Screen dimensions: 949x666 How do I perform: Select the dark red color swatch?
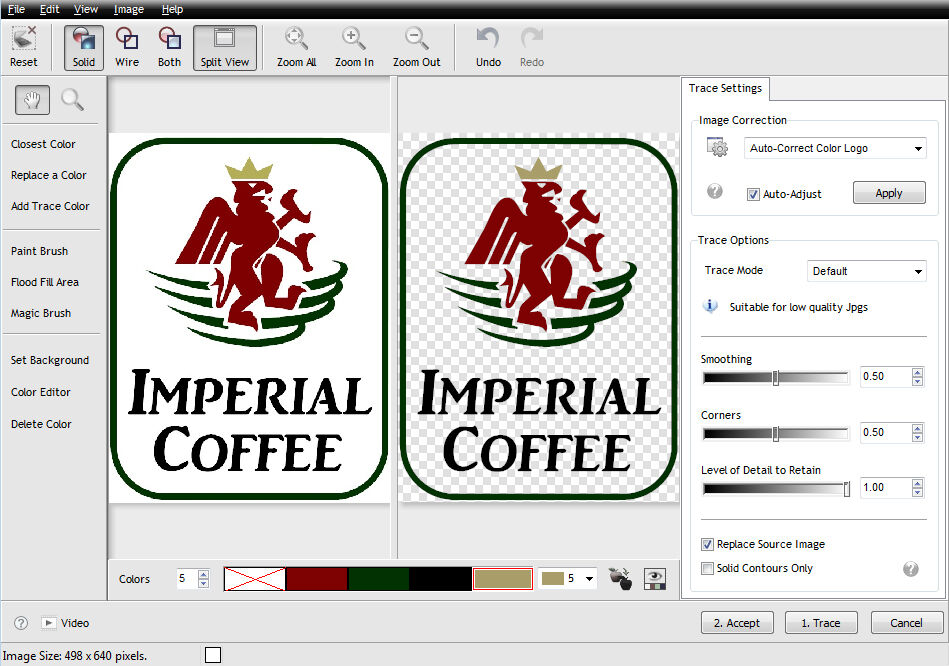click(317, 579)
